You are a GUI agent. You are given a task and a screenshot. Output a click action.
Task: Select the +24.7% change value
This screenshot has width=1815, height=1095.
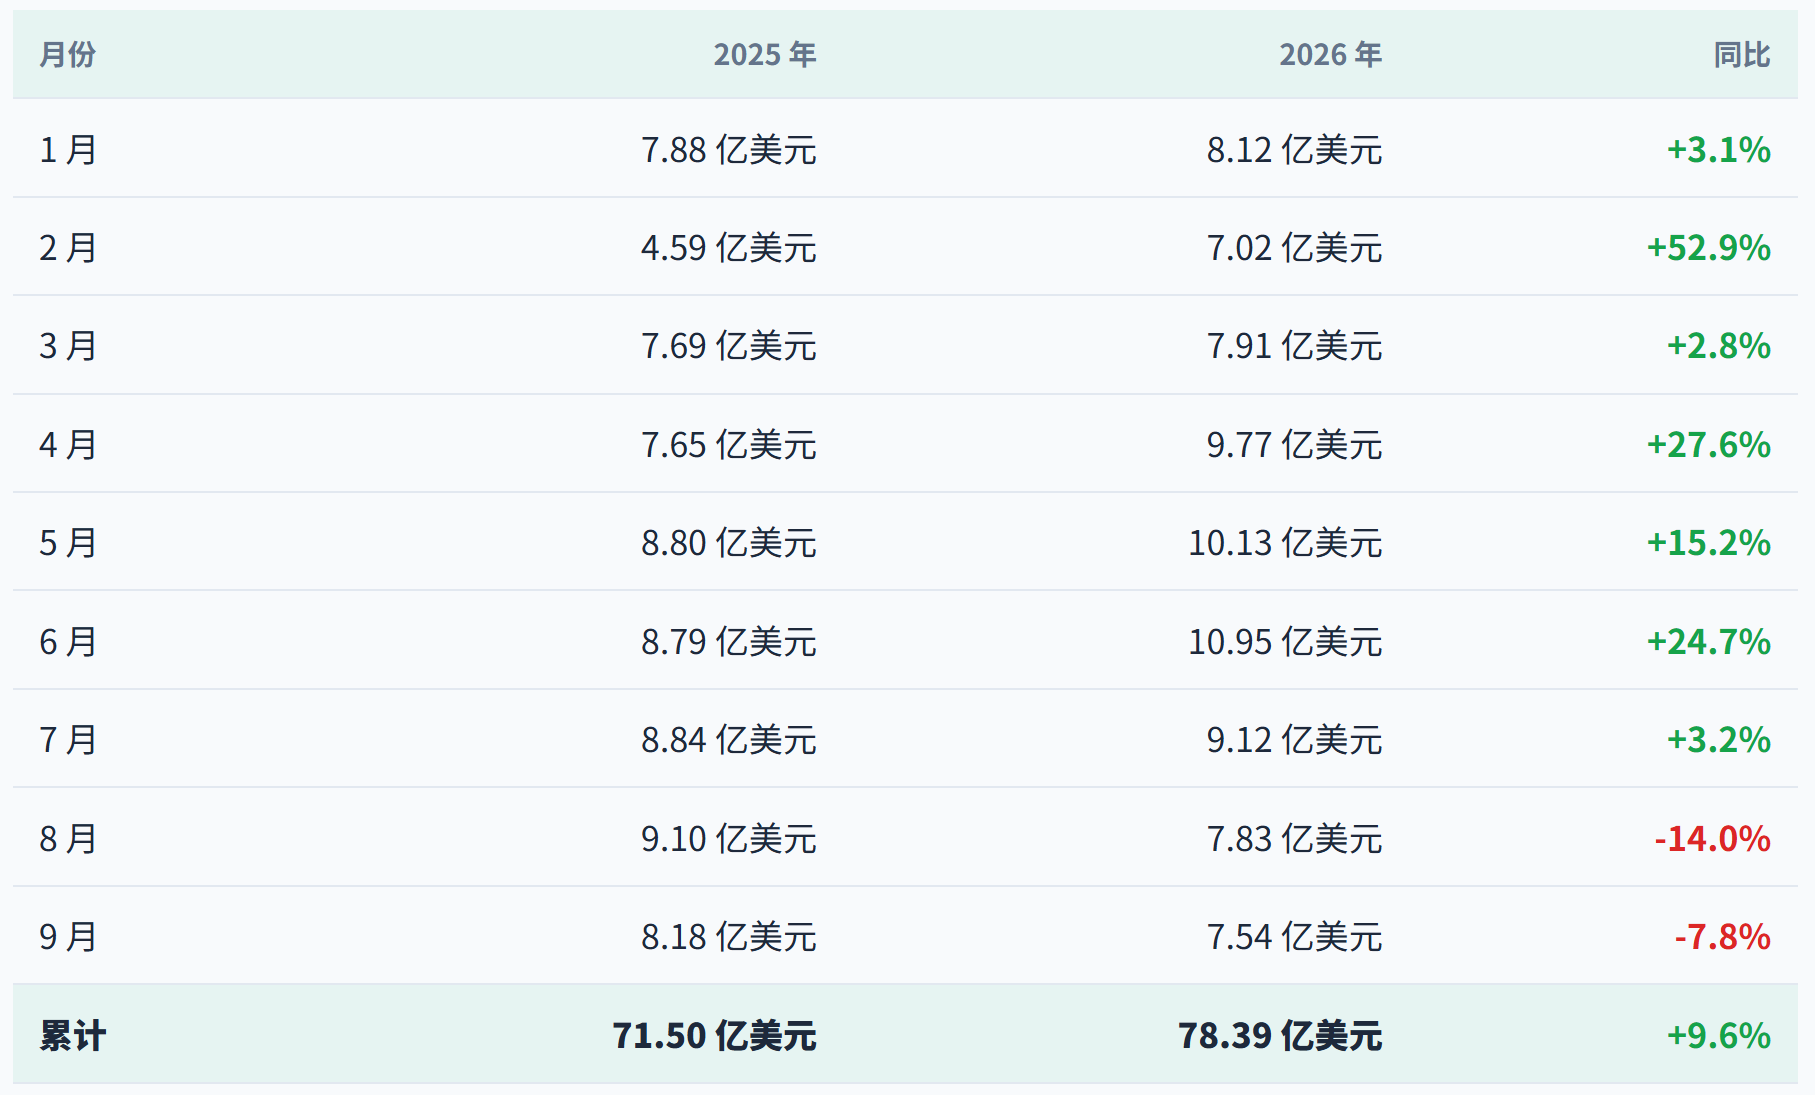click(1709, 642)
